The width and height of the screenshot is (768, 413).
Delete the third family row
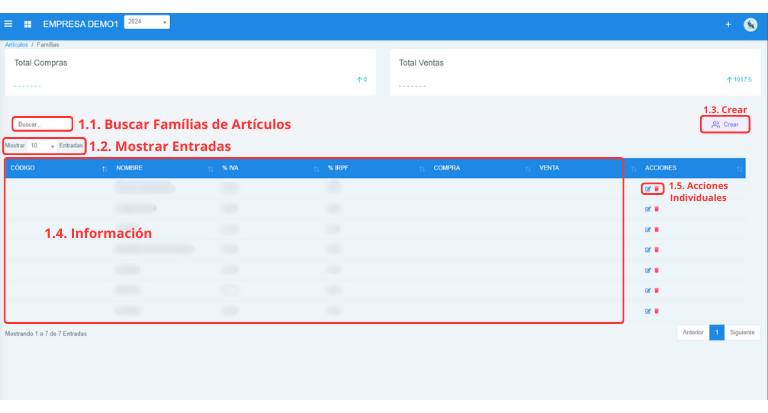coord(657,229)
